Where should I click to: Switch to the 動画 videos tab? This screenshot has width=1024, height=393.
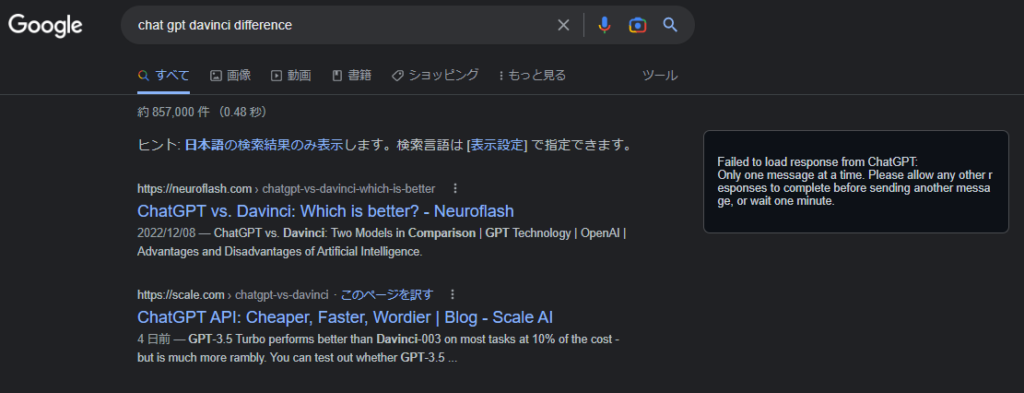(291, 76)
